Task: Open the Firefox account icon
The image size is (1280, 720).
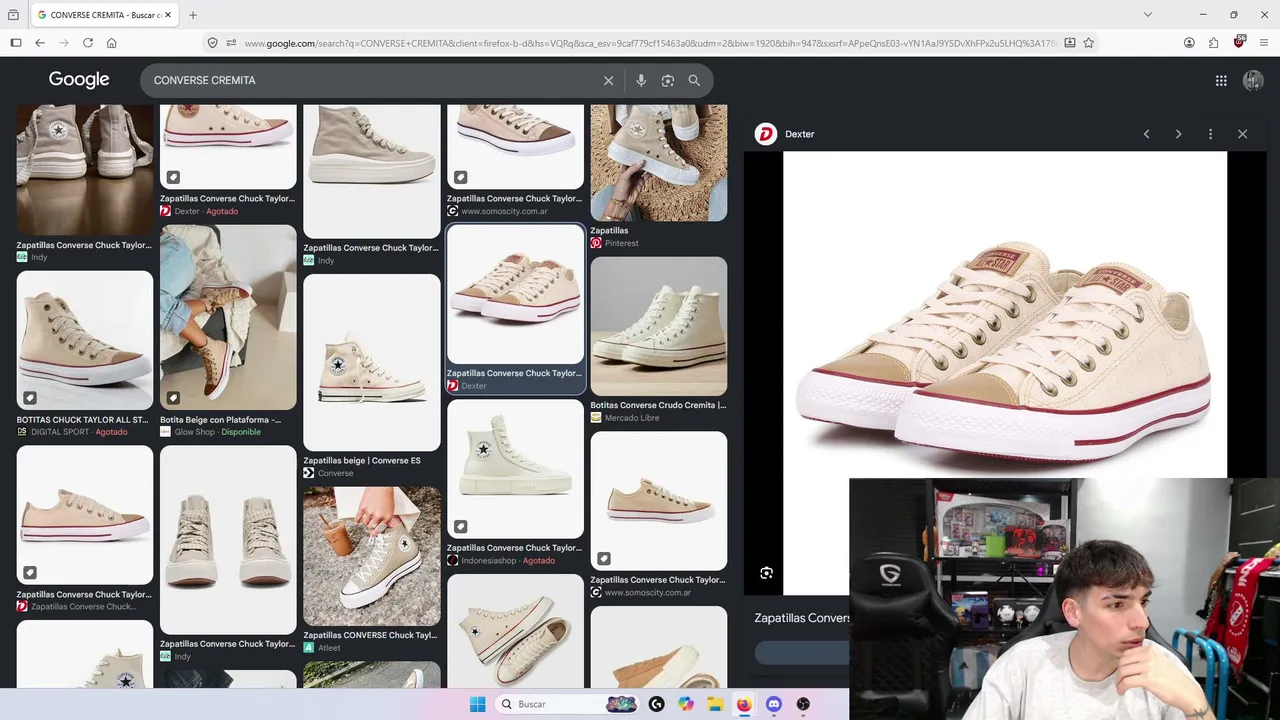Action: [1189, 43]
